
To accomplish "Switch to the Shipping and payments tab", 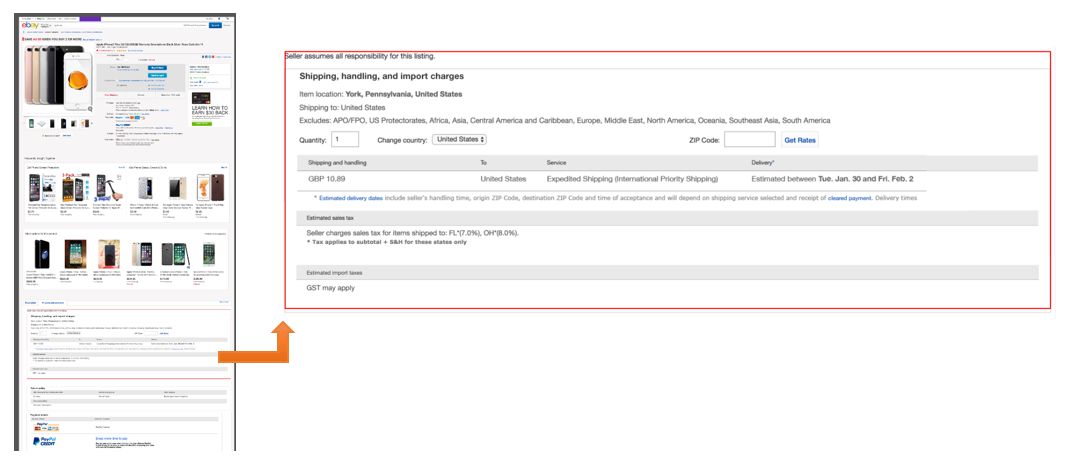I will coord(53,302).
